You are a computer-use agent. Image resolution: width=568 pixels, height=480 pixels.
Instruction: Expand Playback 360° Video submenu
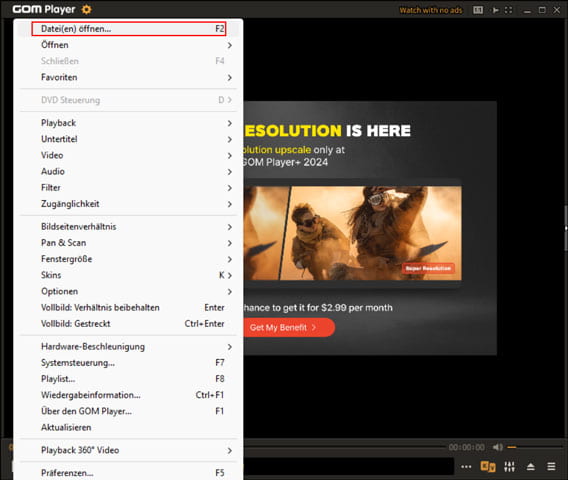pyautogui.click(x=129, y=450)
